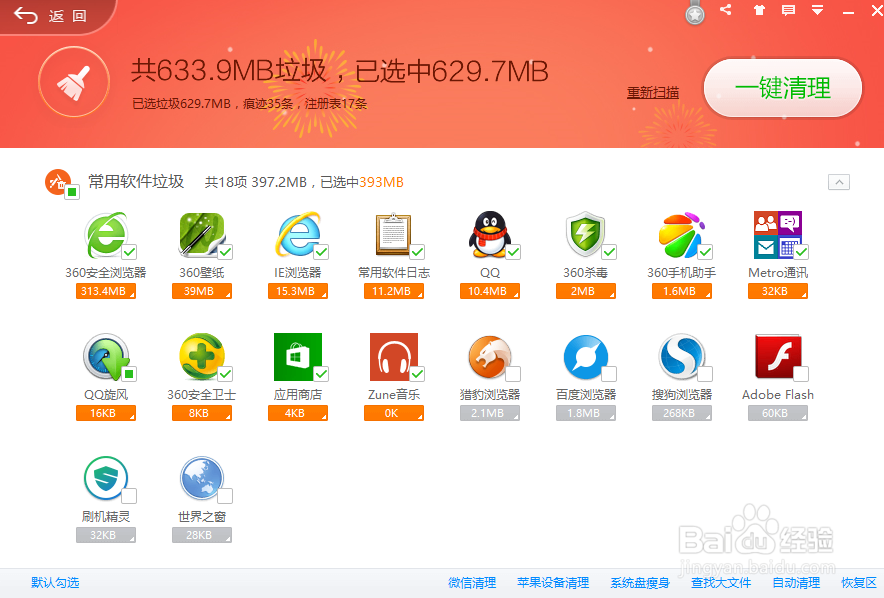Open 微信清理
The image size is (884, 598).
click(x=472, y=583)
